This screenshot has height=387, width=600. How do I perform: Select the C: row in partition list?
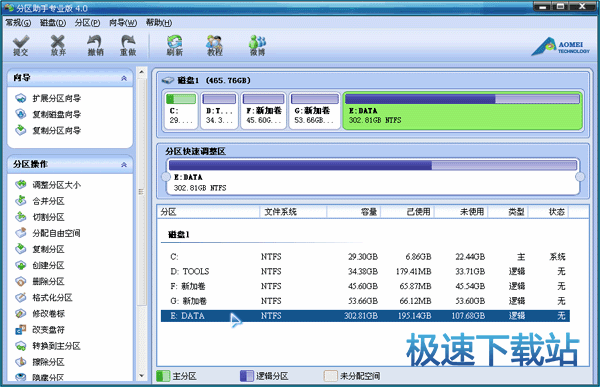click(365, 256)
